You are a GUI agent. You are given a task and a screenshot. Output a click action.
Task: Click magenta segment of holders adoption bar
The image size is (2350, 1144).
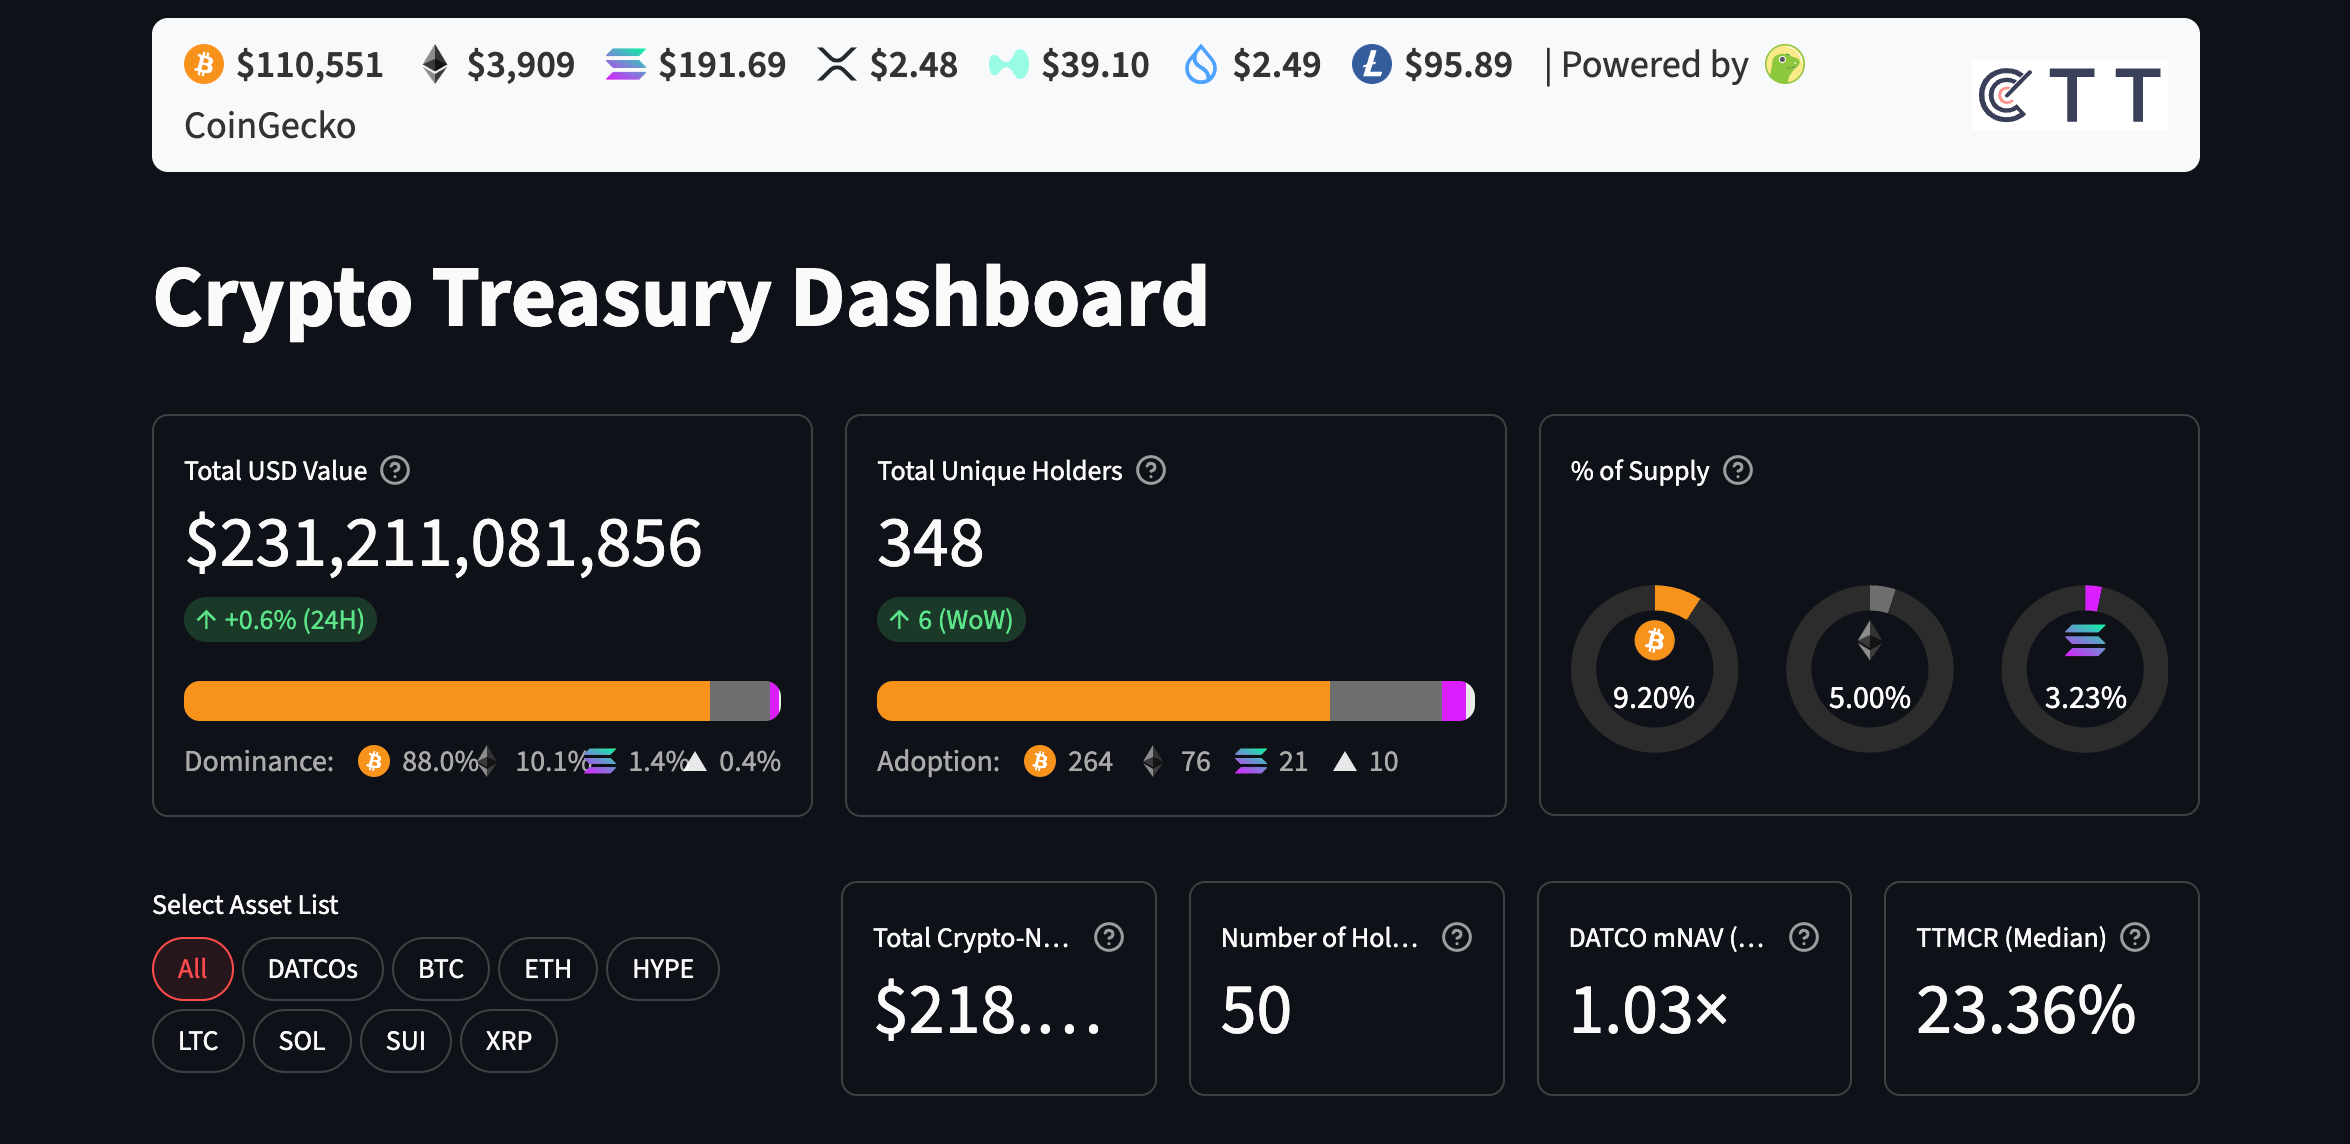[x=1454, y=701]
